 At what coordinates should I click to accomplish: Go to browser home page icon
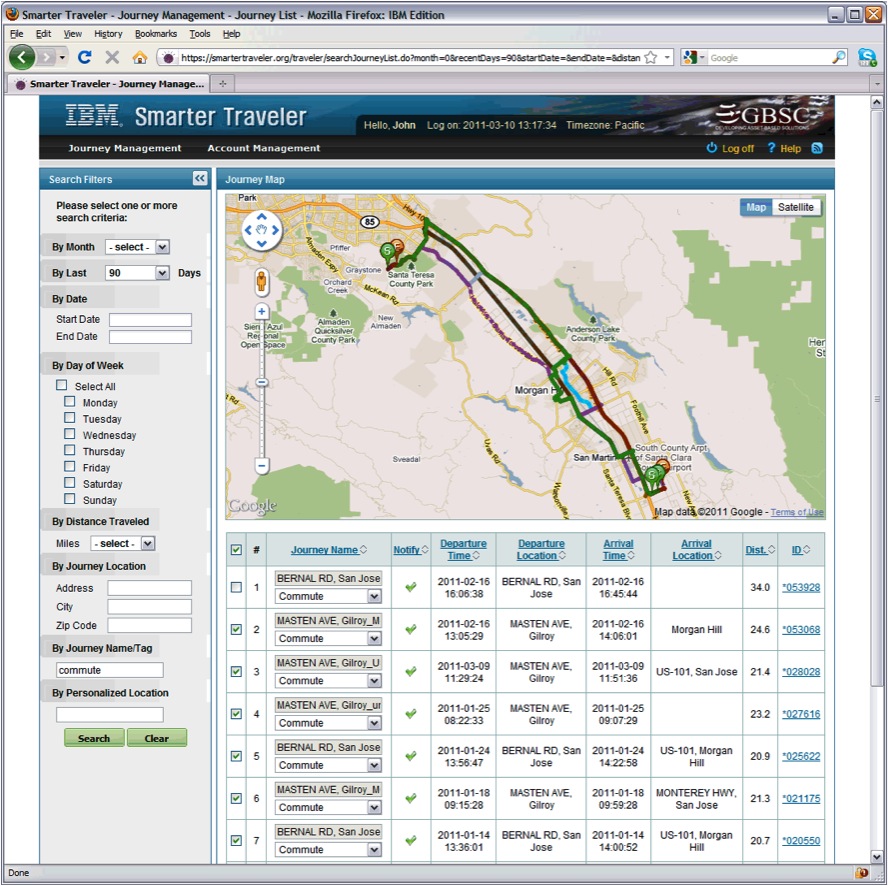[140, 58]
